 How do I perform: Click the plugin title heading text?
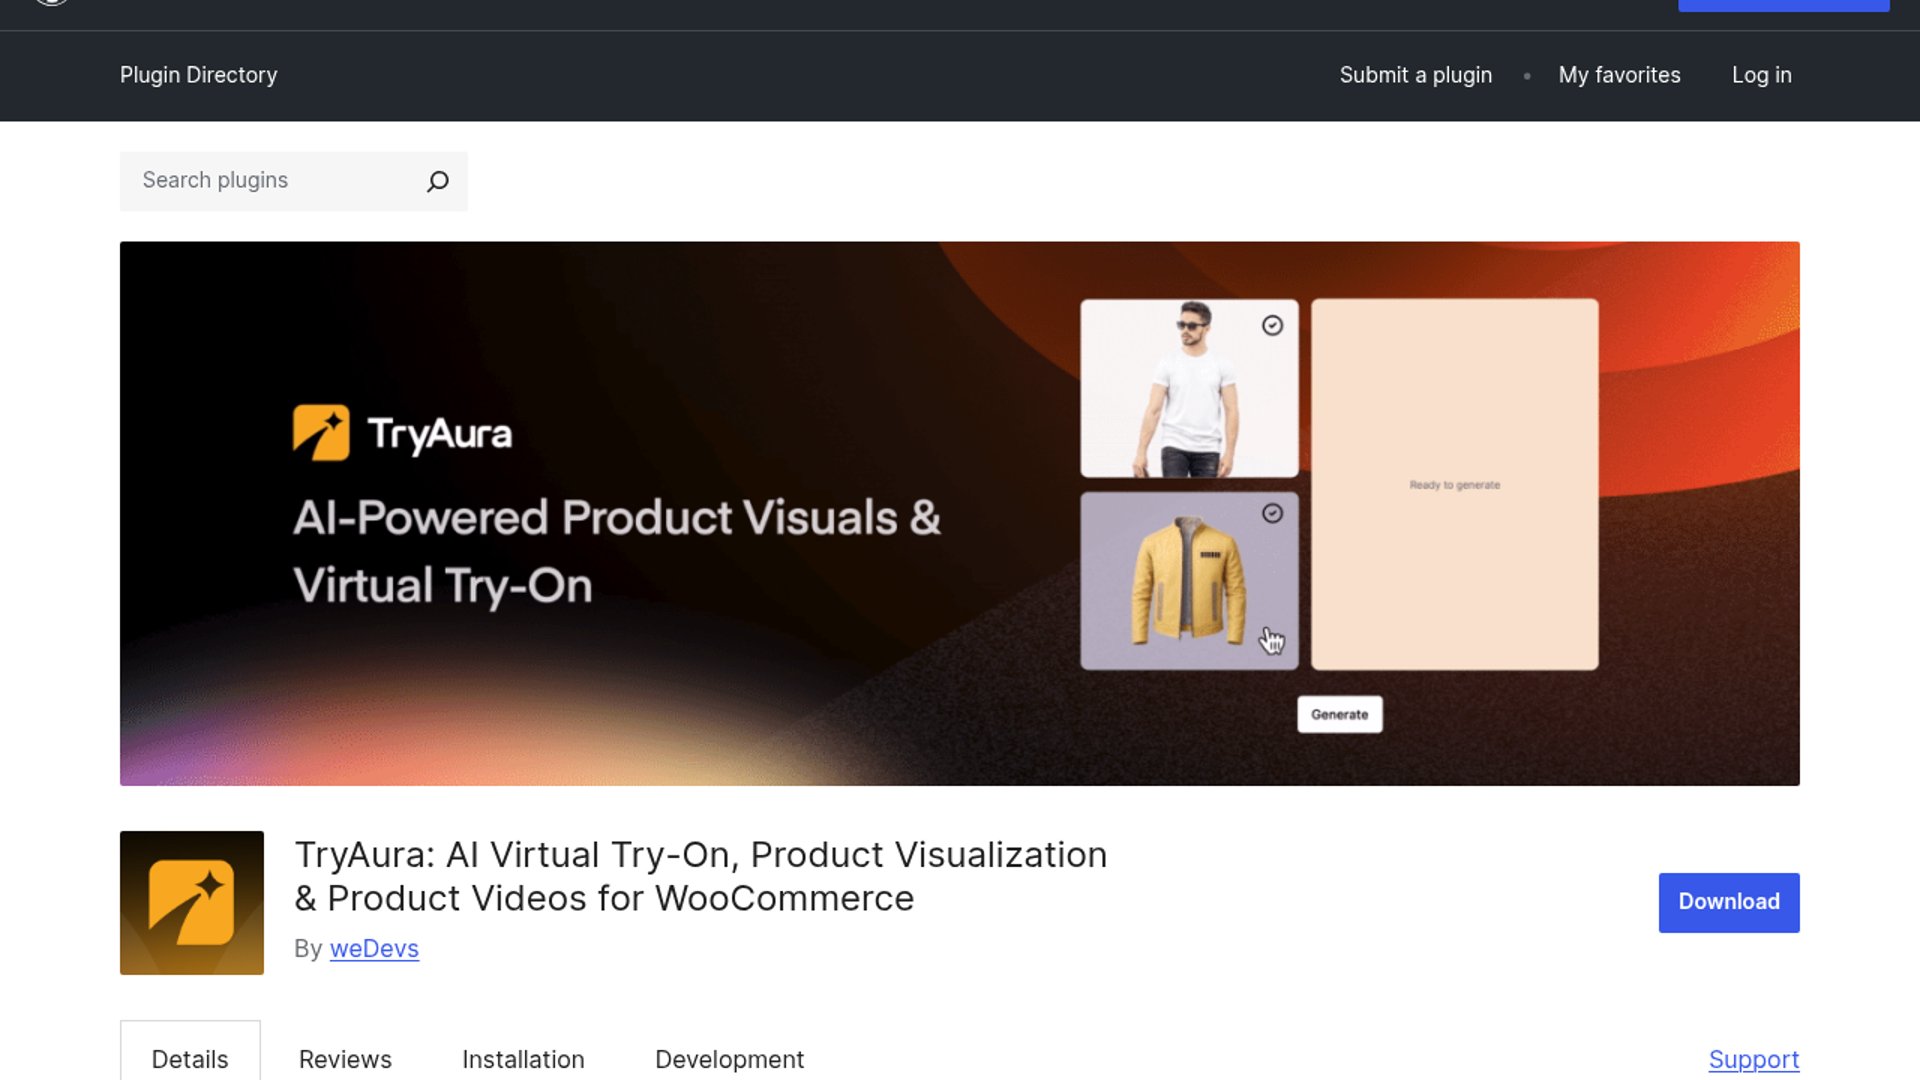(700, 876)
